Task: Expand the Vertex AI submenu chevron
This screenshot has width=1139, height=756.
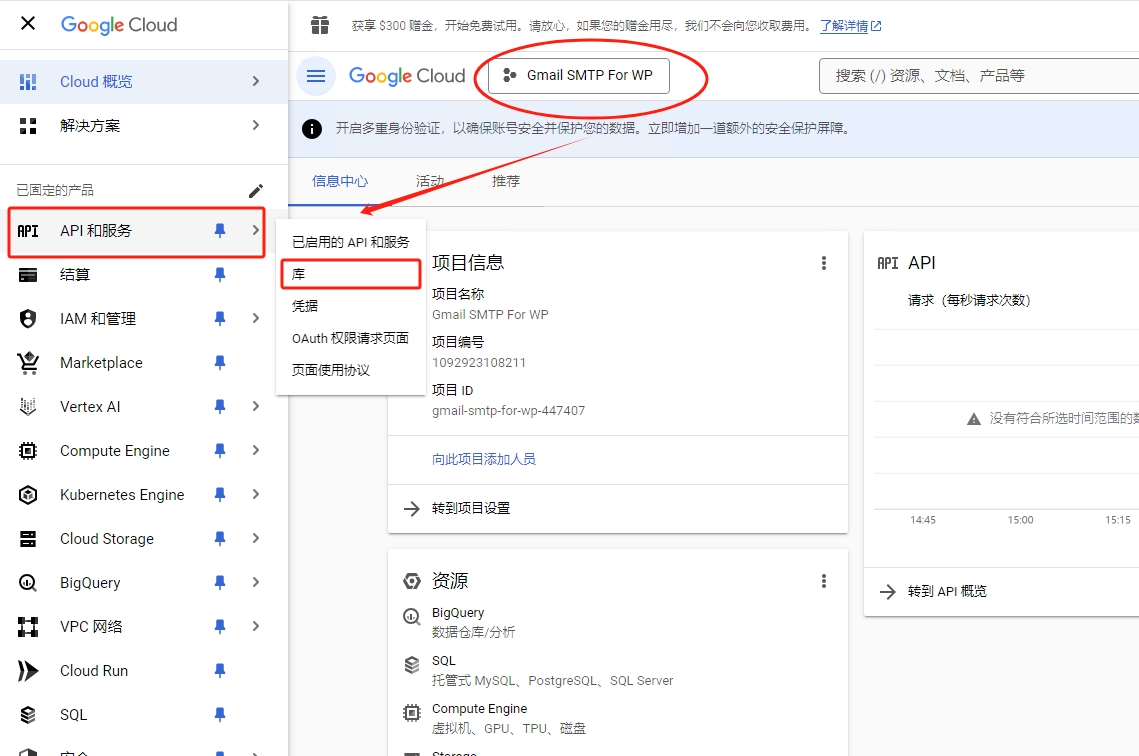Action: (x=256, y=406)
